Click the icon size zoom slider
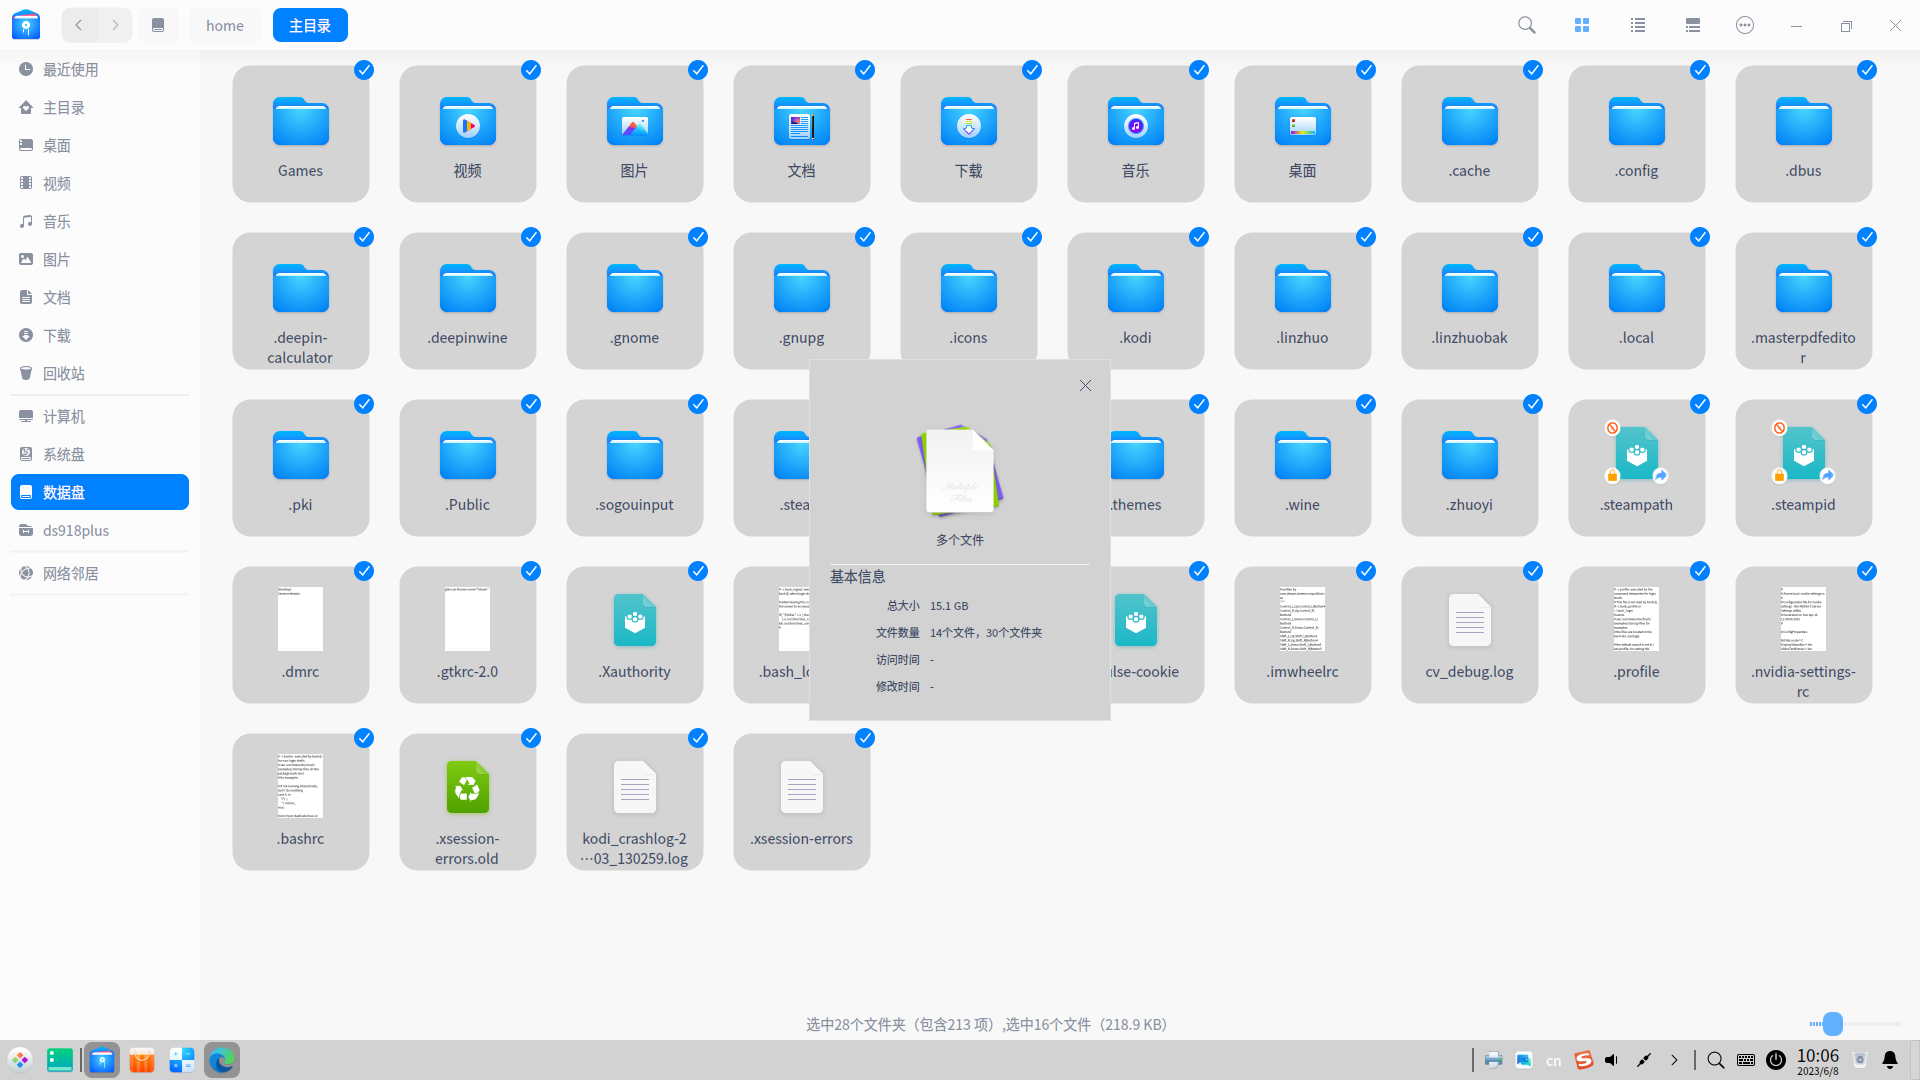 (x=1832, y=1023)
